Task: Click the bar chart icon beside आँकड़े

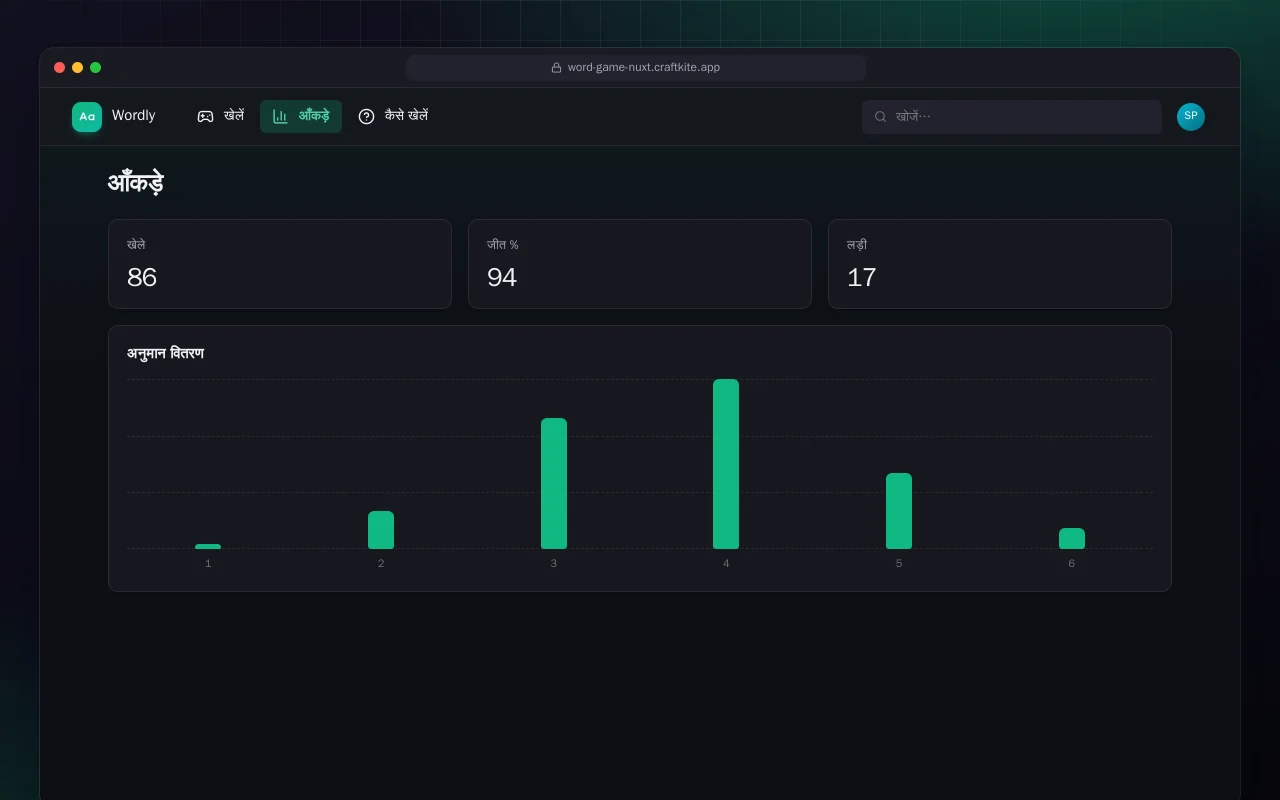Action: (280, 117)
